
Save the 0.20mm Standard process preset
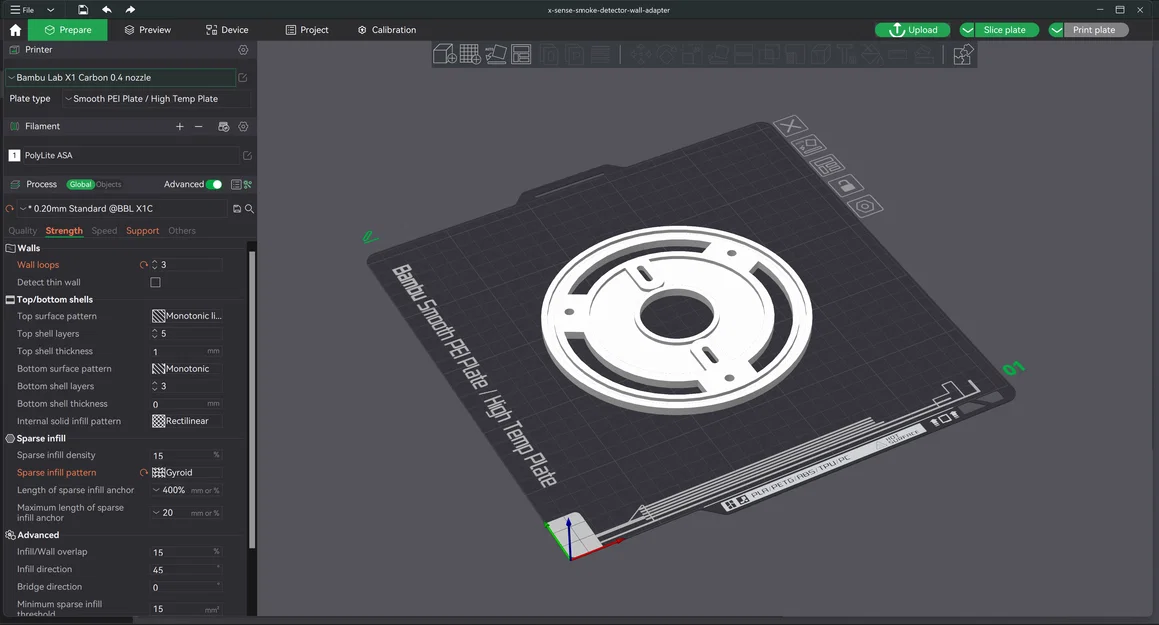237,209
